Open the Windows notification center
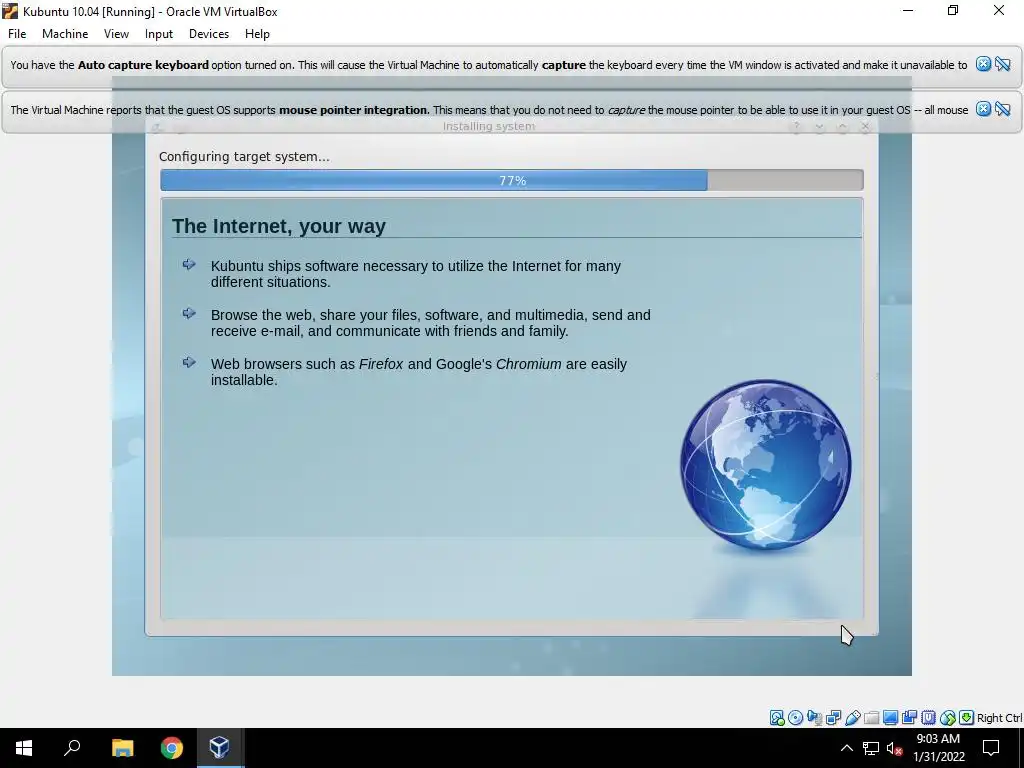 click(x=991, y=748)
